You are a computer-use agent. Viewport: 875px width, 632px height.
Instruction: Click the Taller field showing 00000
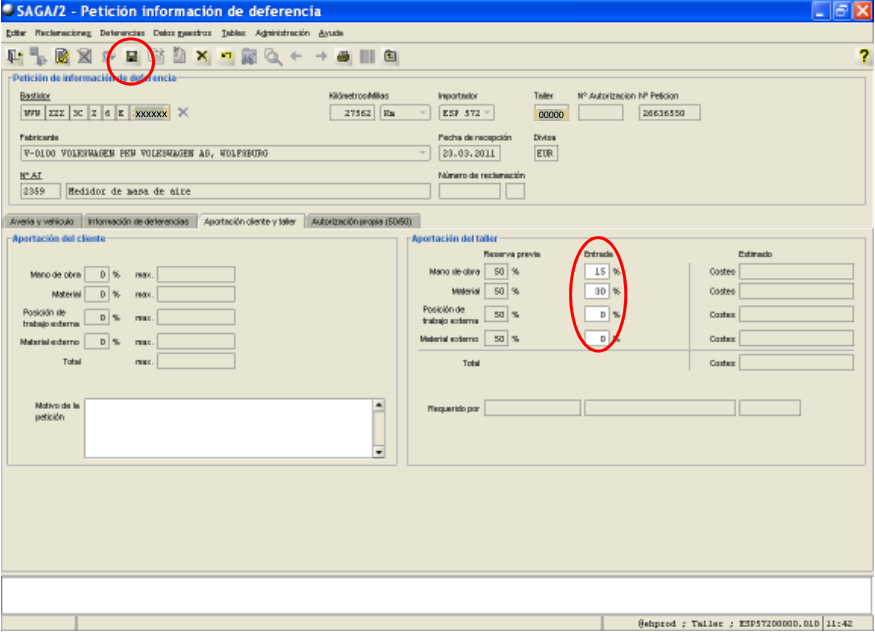tap(551, 114)
